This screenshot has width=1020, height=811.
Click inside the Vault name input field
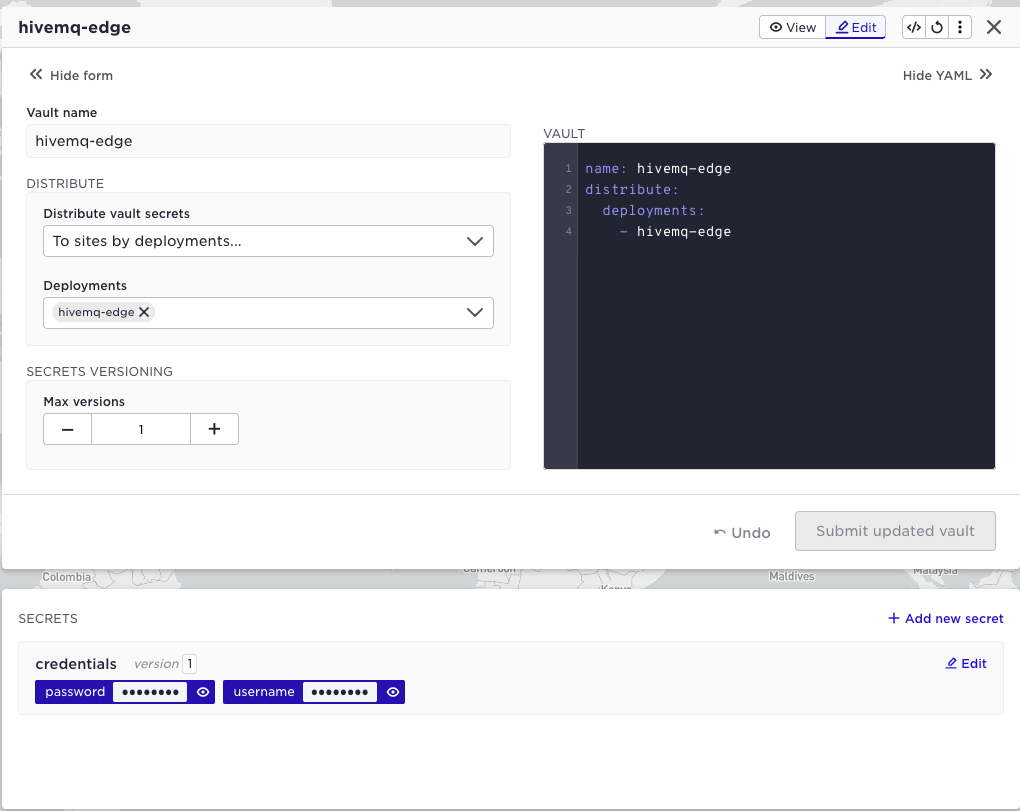[268, 141]
